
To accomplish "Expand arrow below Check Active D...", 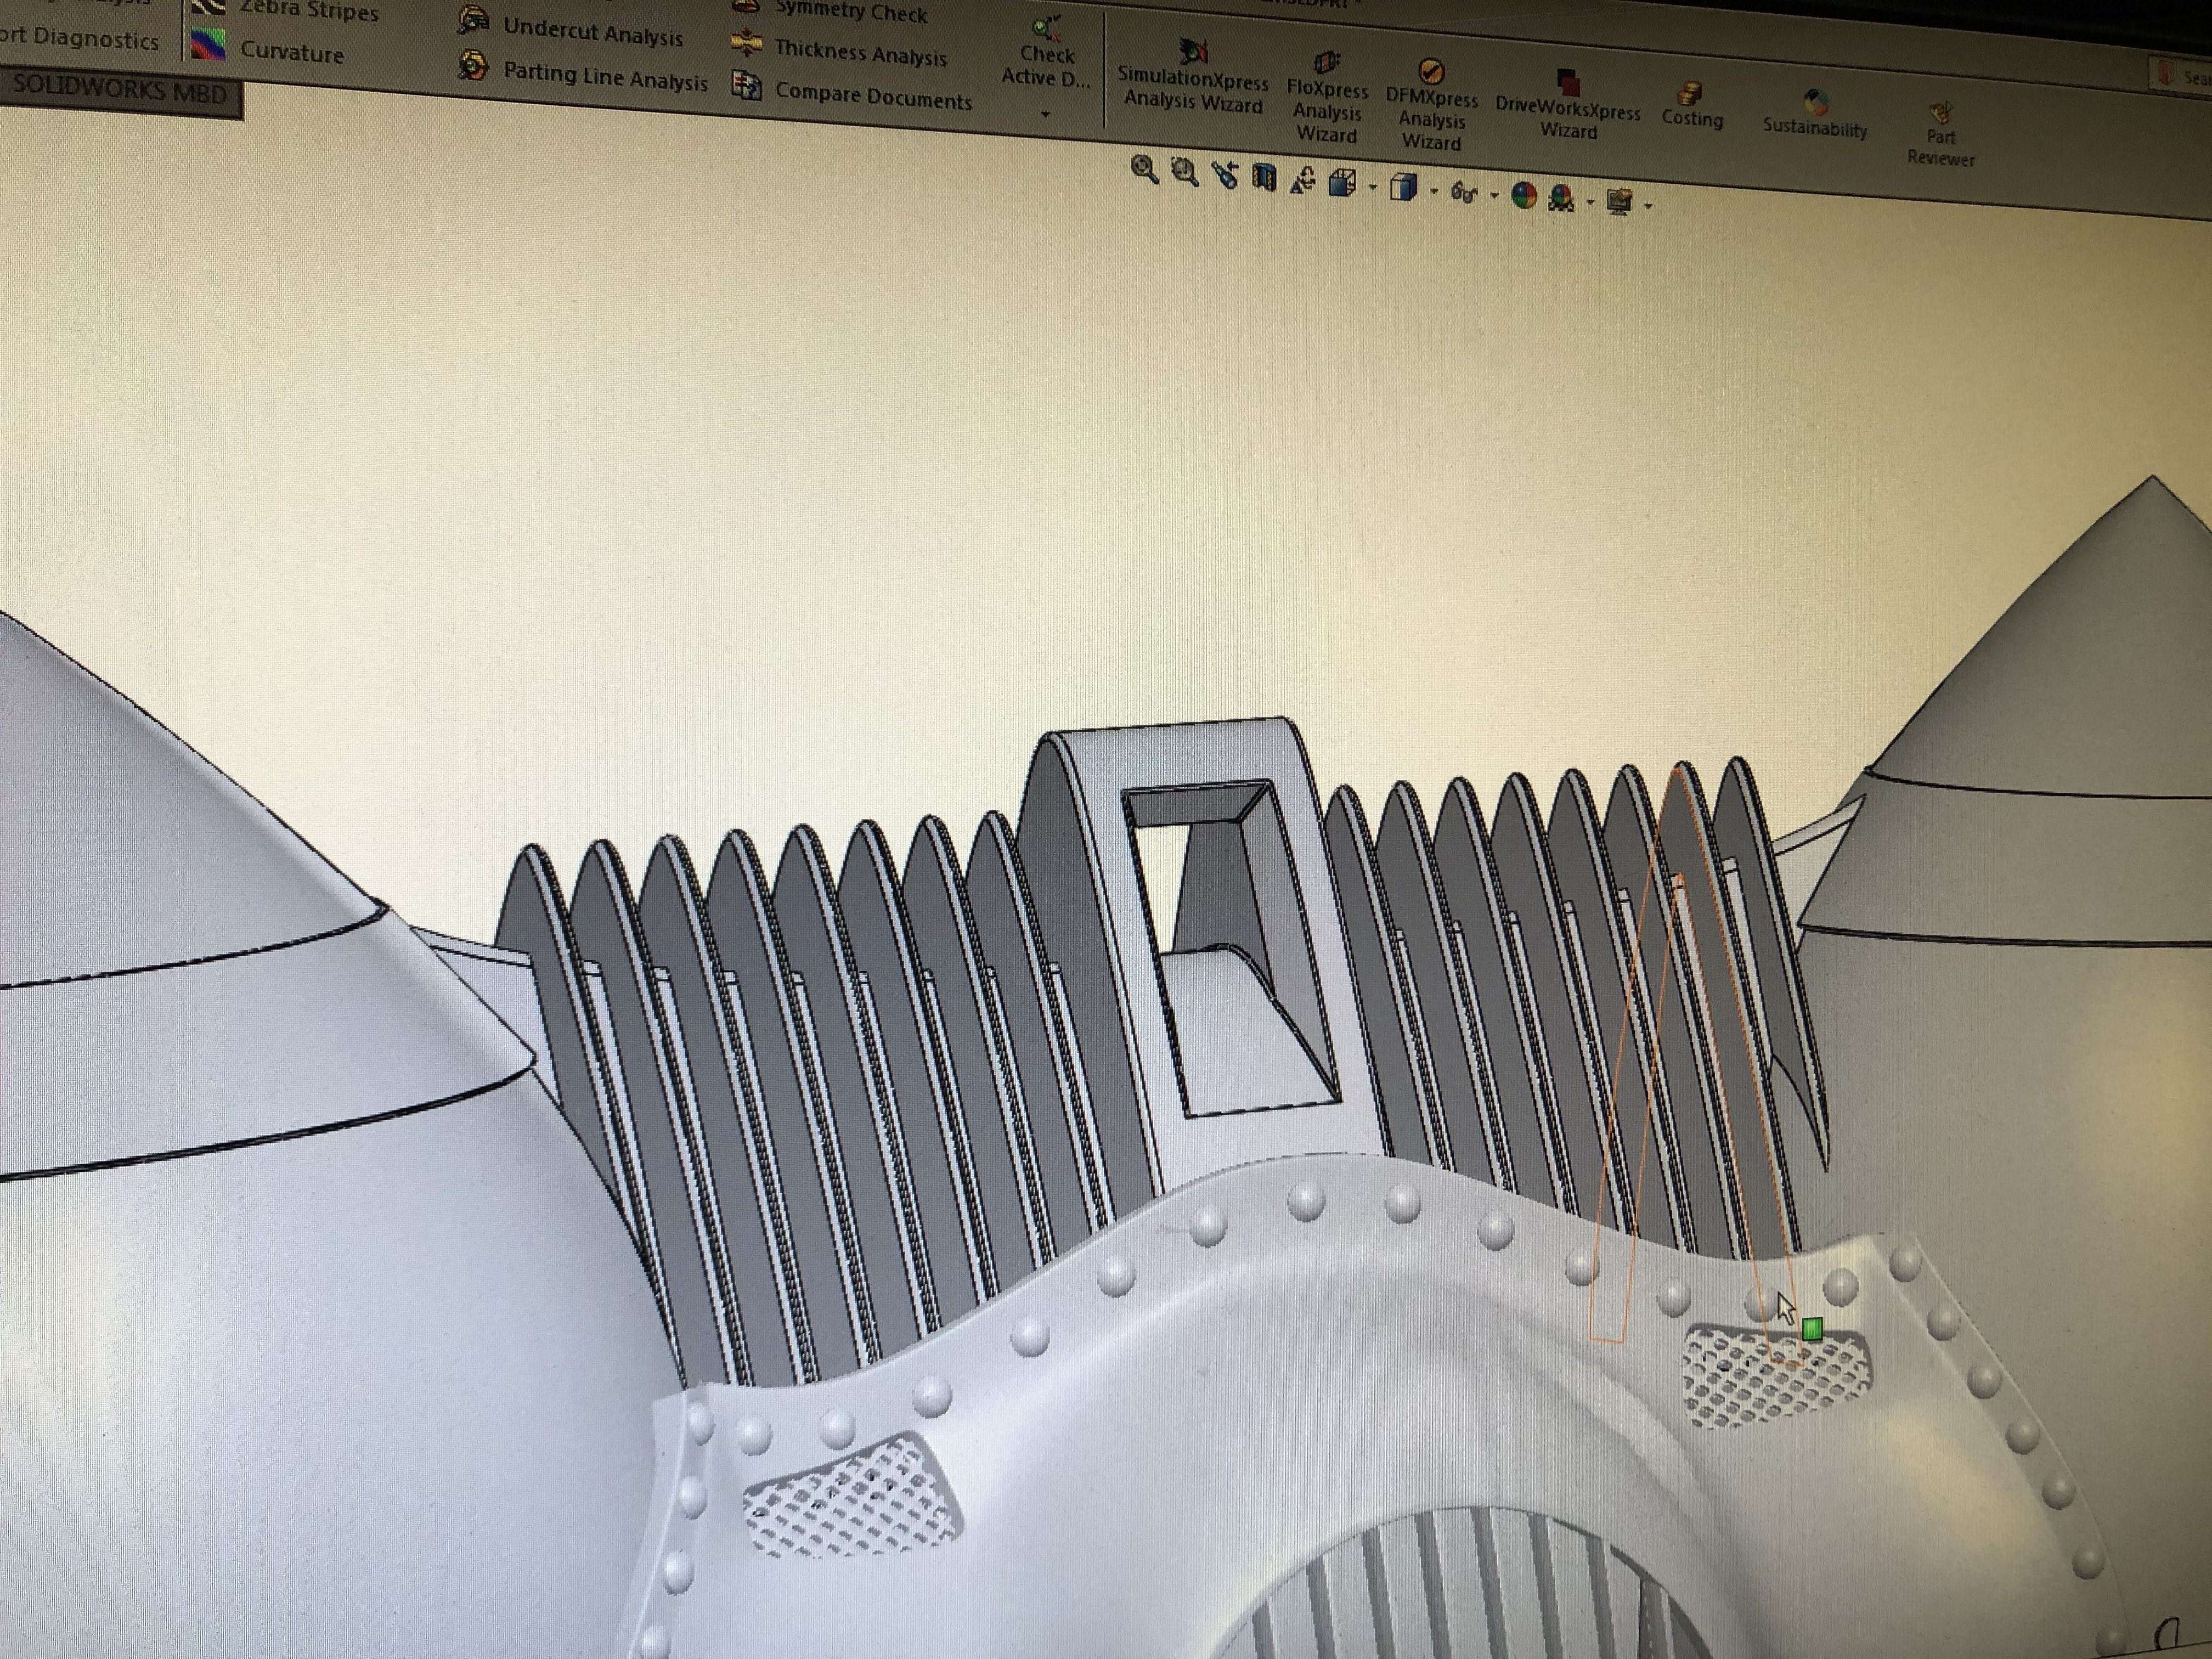I will click(1045, 114).
